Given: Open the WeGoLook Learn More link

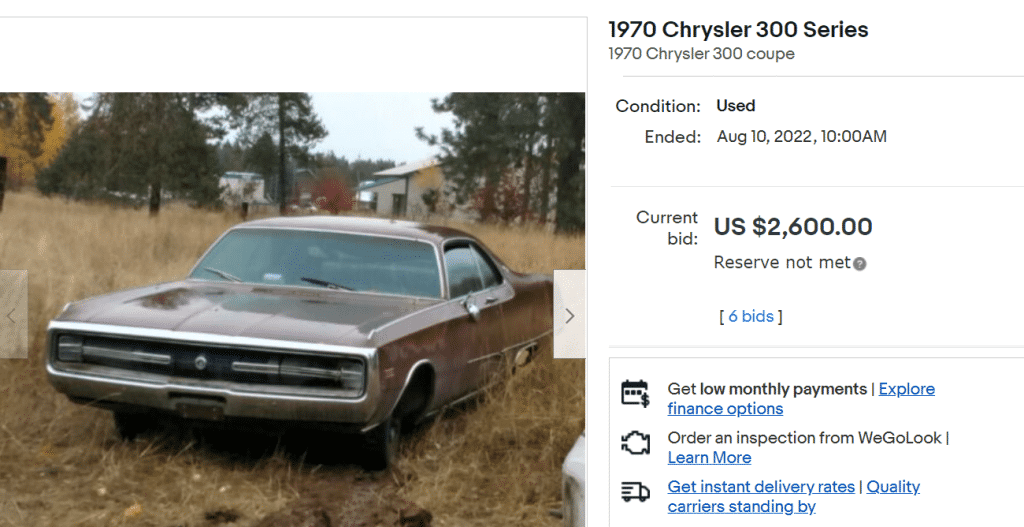Looking at the screenshot, I should (709, 457).
